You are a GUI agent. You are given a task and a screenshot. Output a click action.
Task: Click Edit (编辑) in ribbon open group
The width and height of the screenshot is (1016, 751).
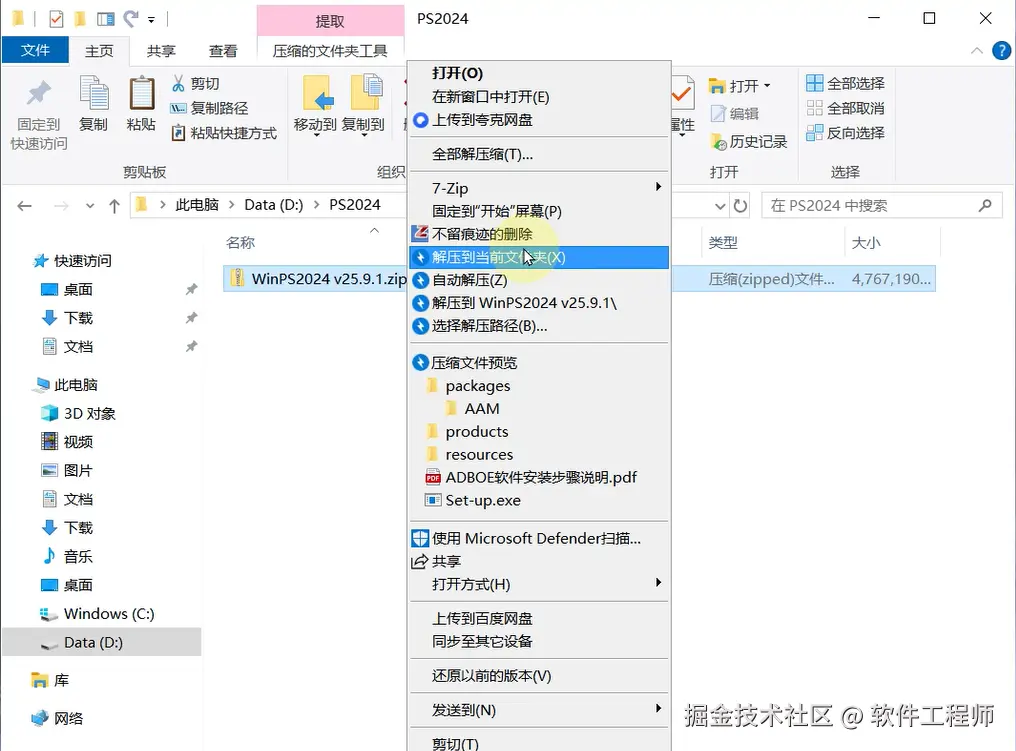[x=735, y=114]
